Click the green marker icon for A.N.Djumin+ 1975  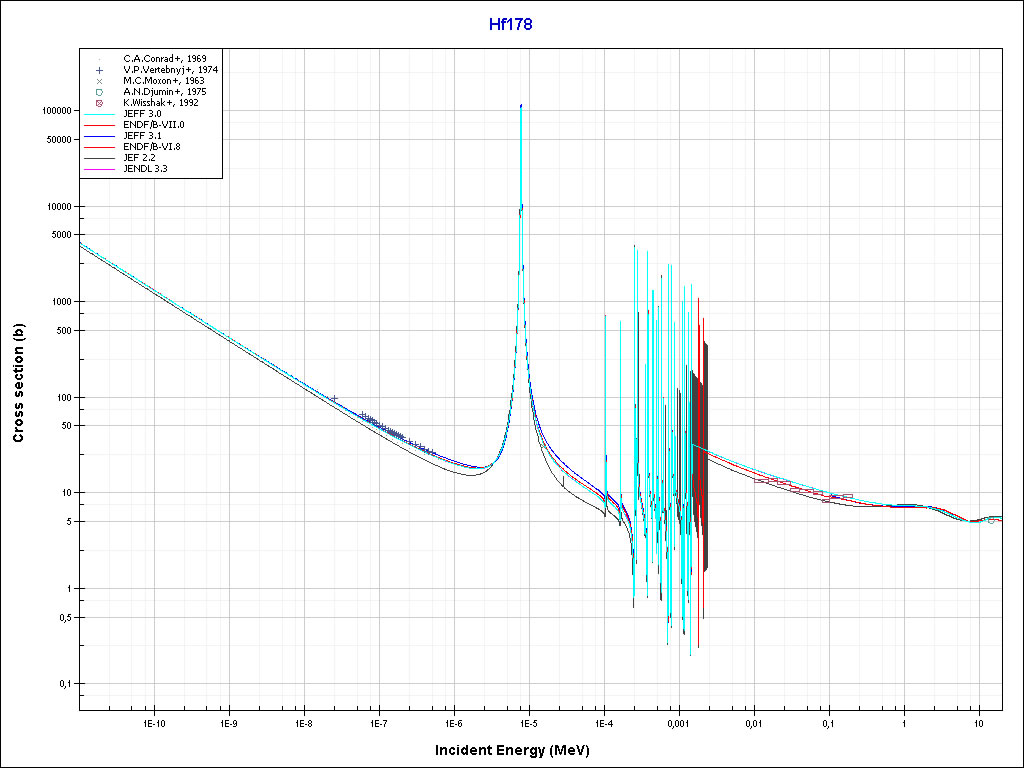coord(100,92)
